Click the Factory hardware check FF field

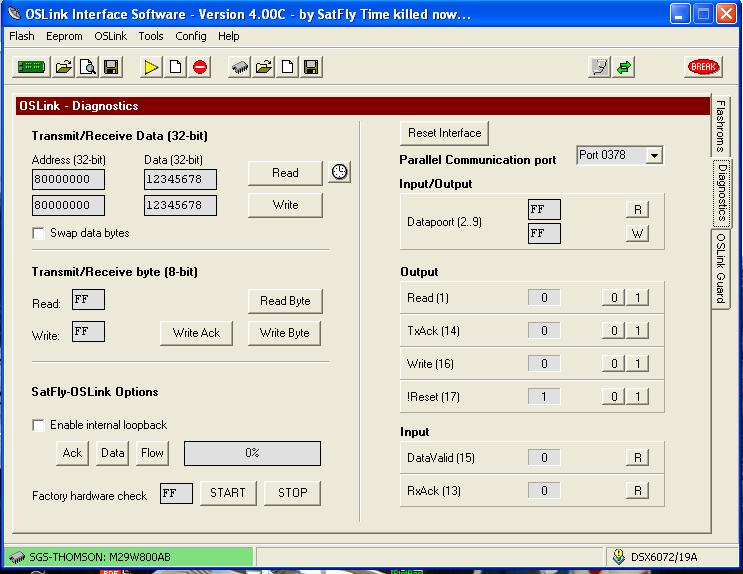coord(176,494)
